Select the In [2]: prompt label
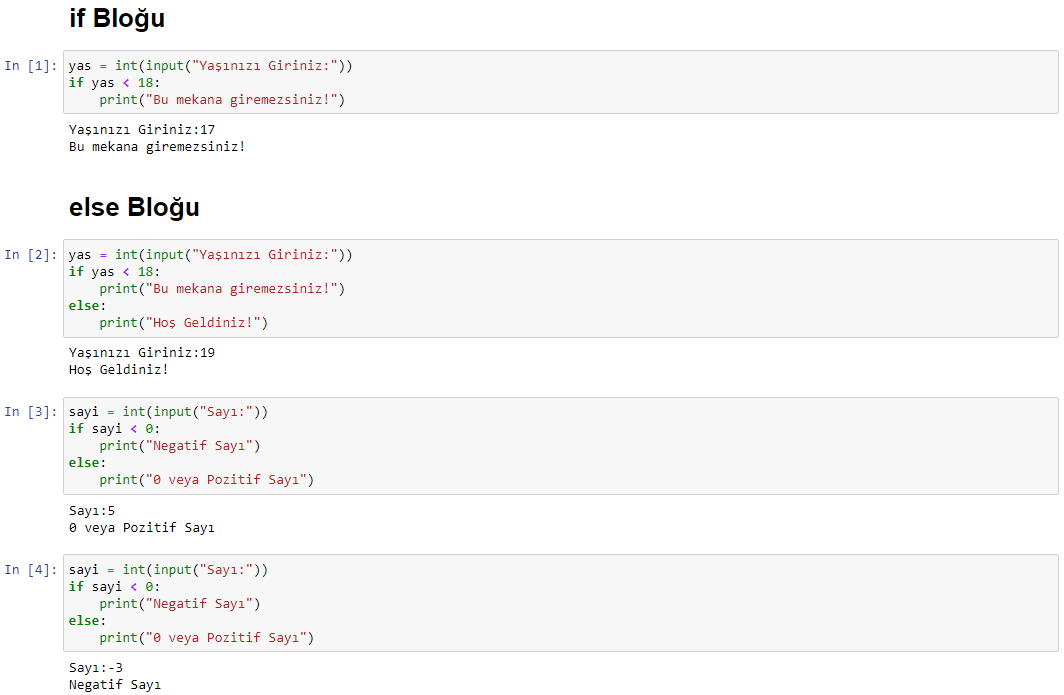 pos(31,255)
